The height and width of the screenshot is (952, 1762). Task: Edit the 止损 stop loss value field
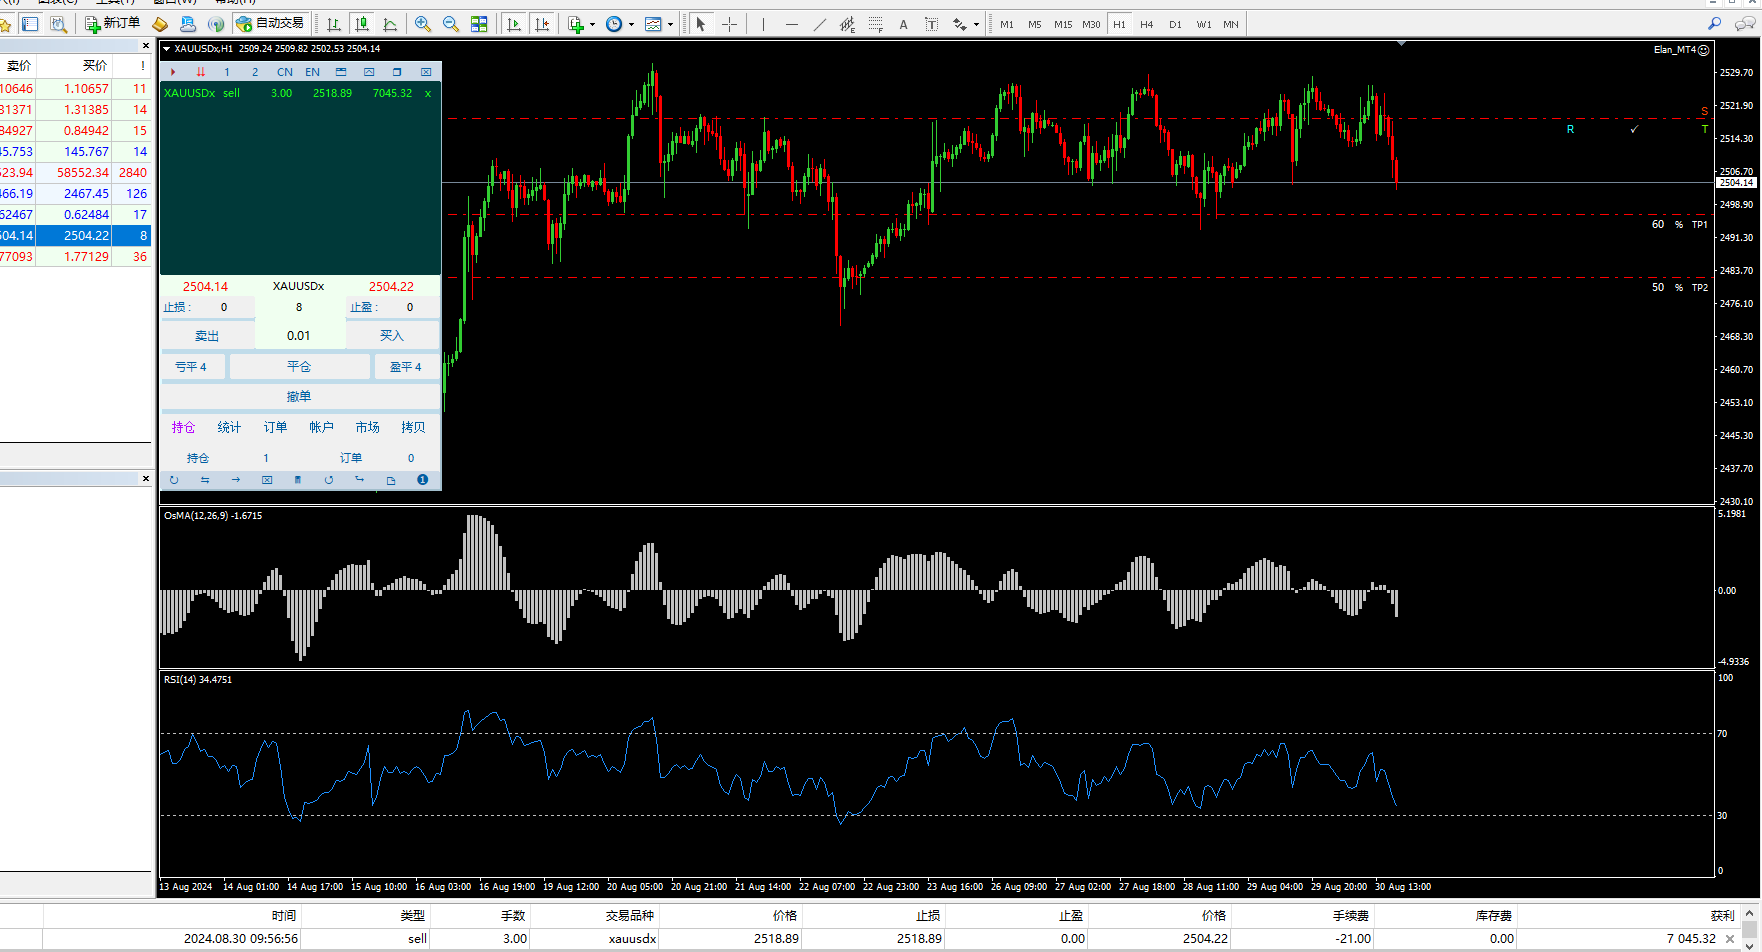click(x=224, y=307)
